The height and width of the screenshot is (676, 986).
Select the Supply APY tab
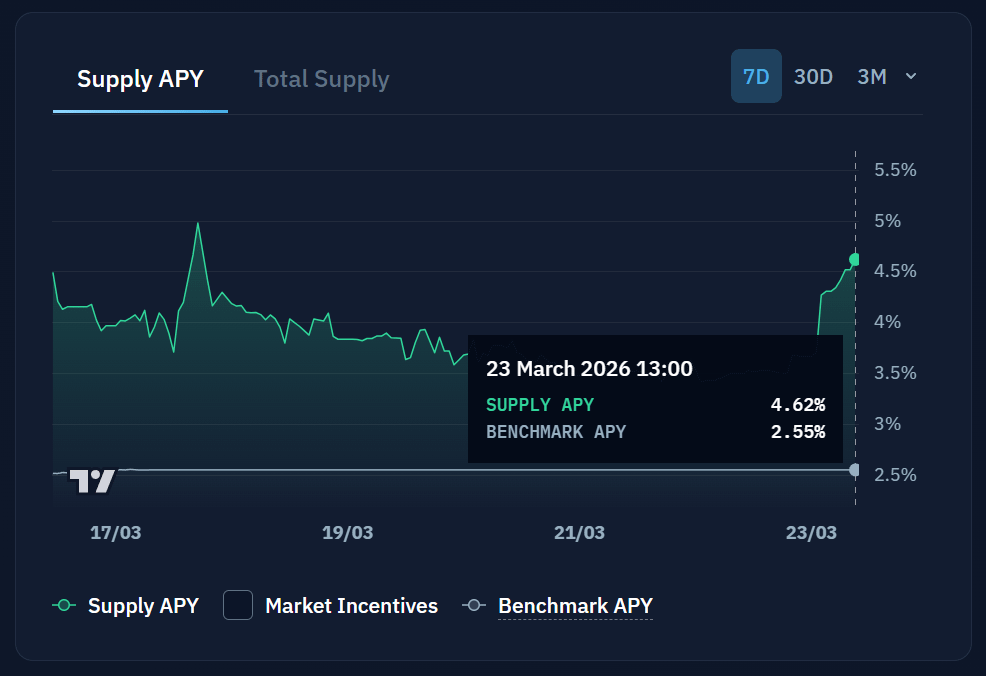pos(140,79)
